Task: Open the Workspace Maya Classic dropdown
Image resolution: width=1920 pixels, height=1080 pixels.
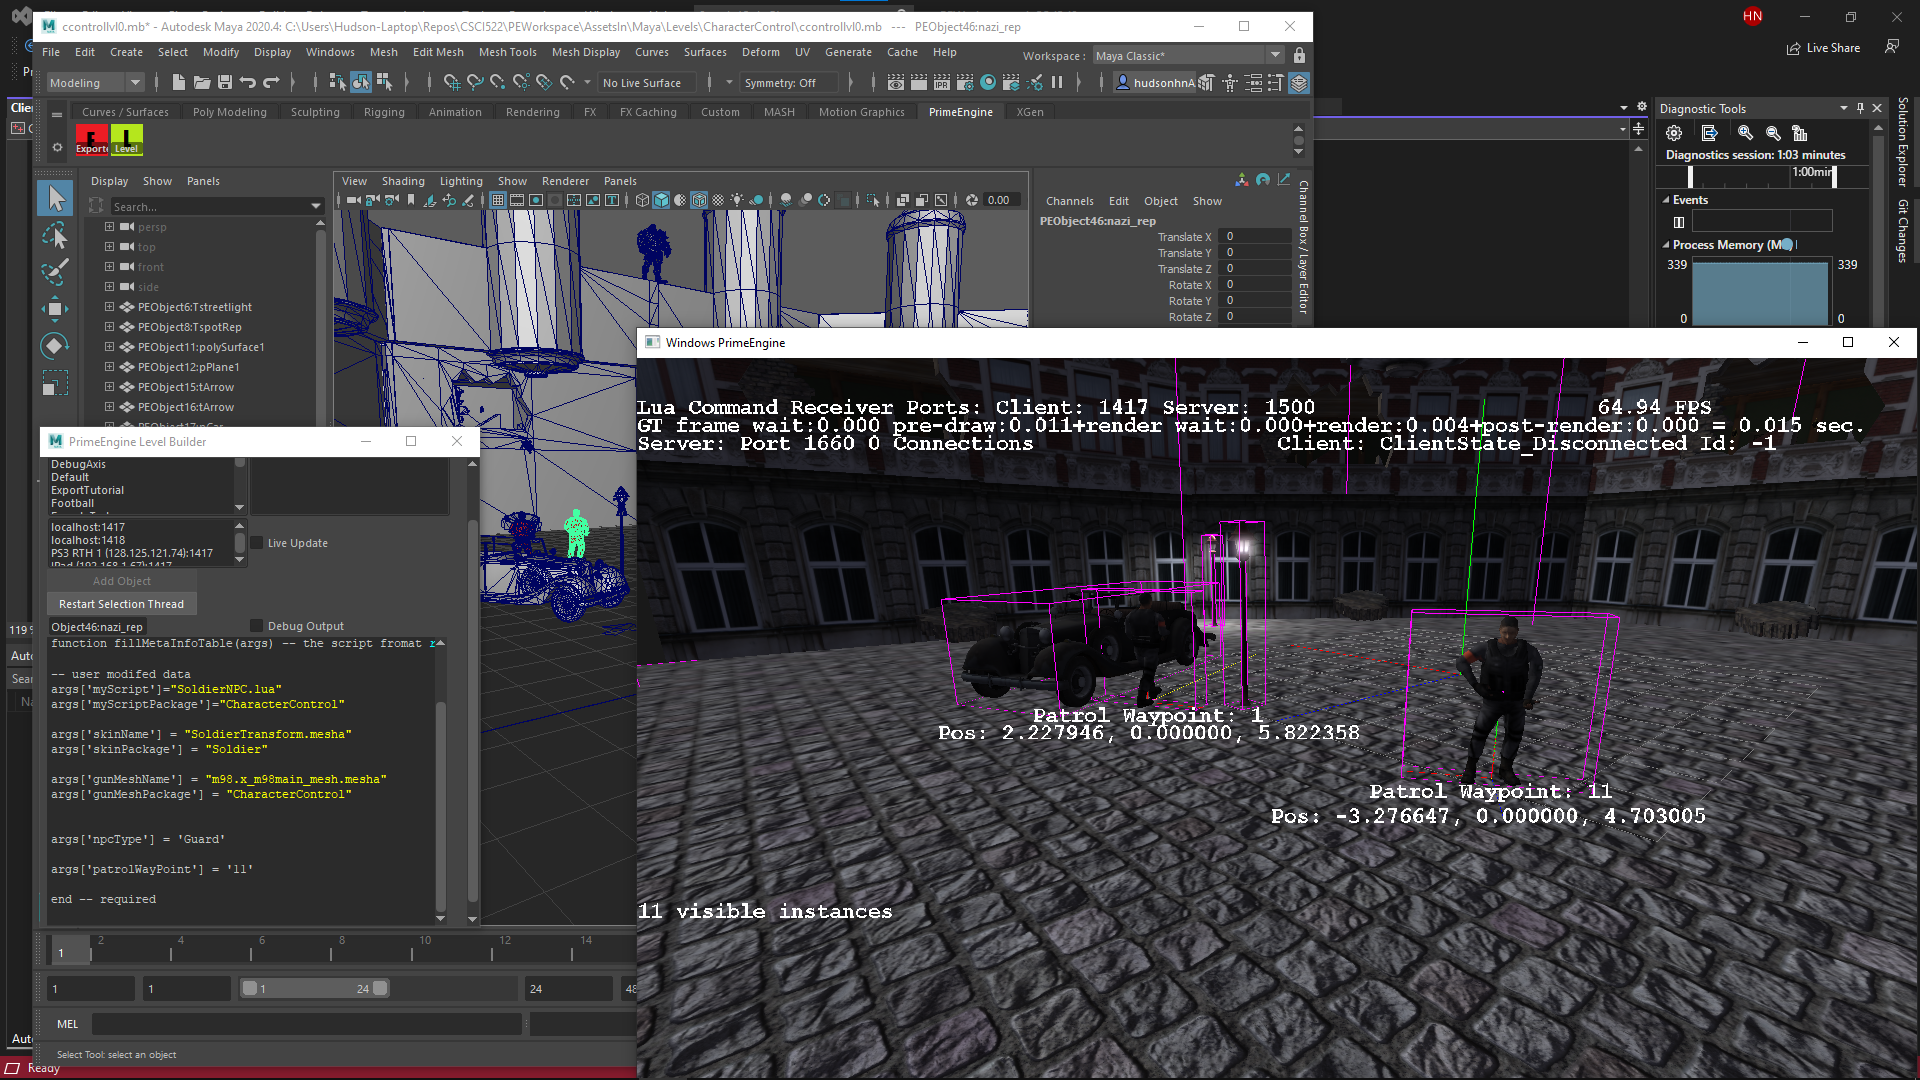Action: tap(1187, 56)
